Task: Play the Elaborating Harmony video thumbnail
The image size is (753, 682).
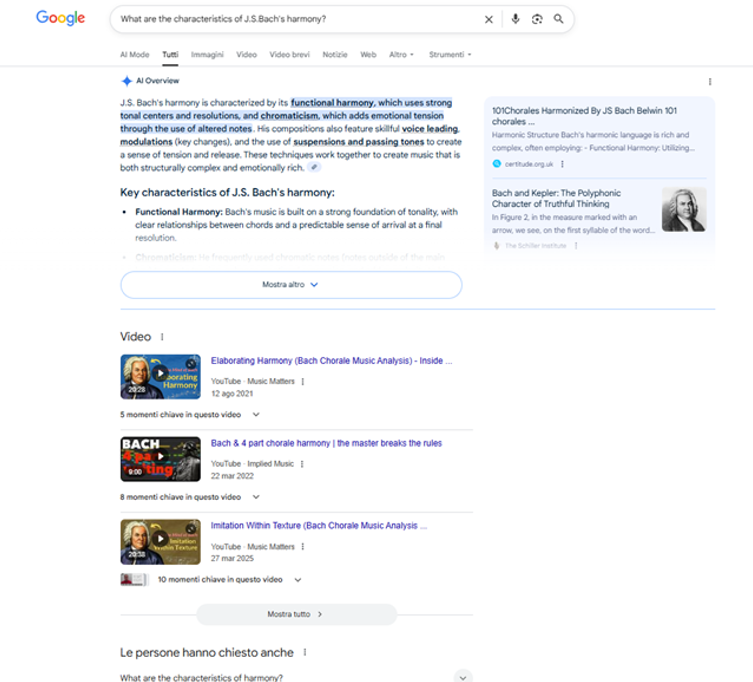Action: (160, 377)
